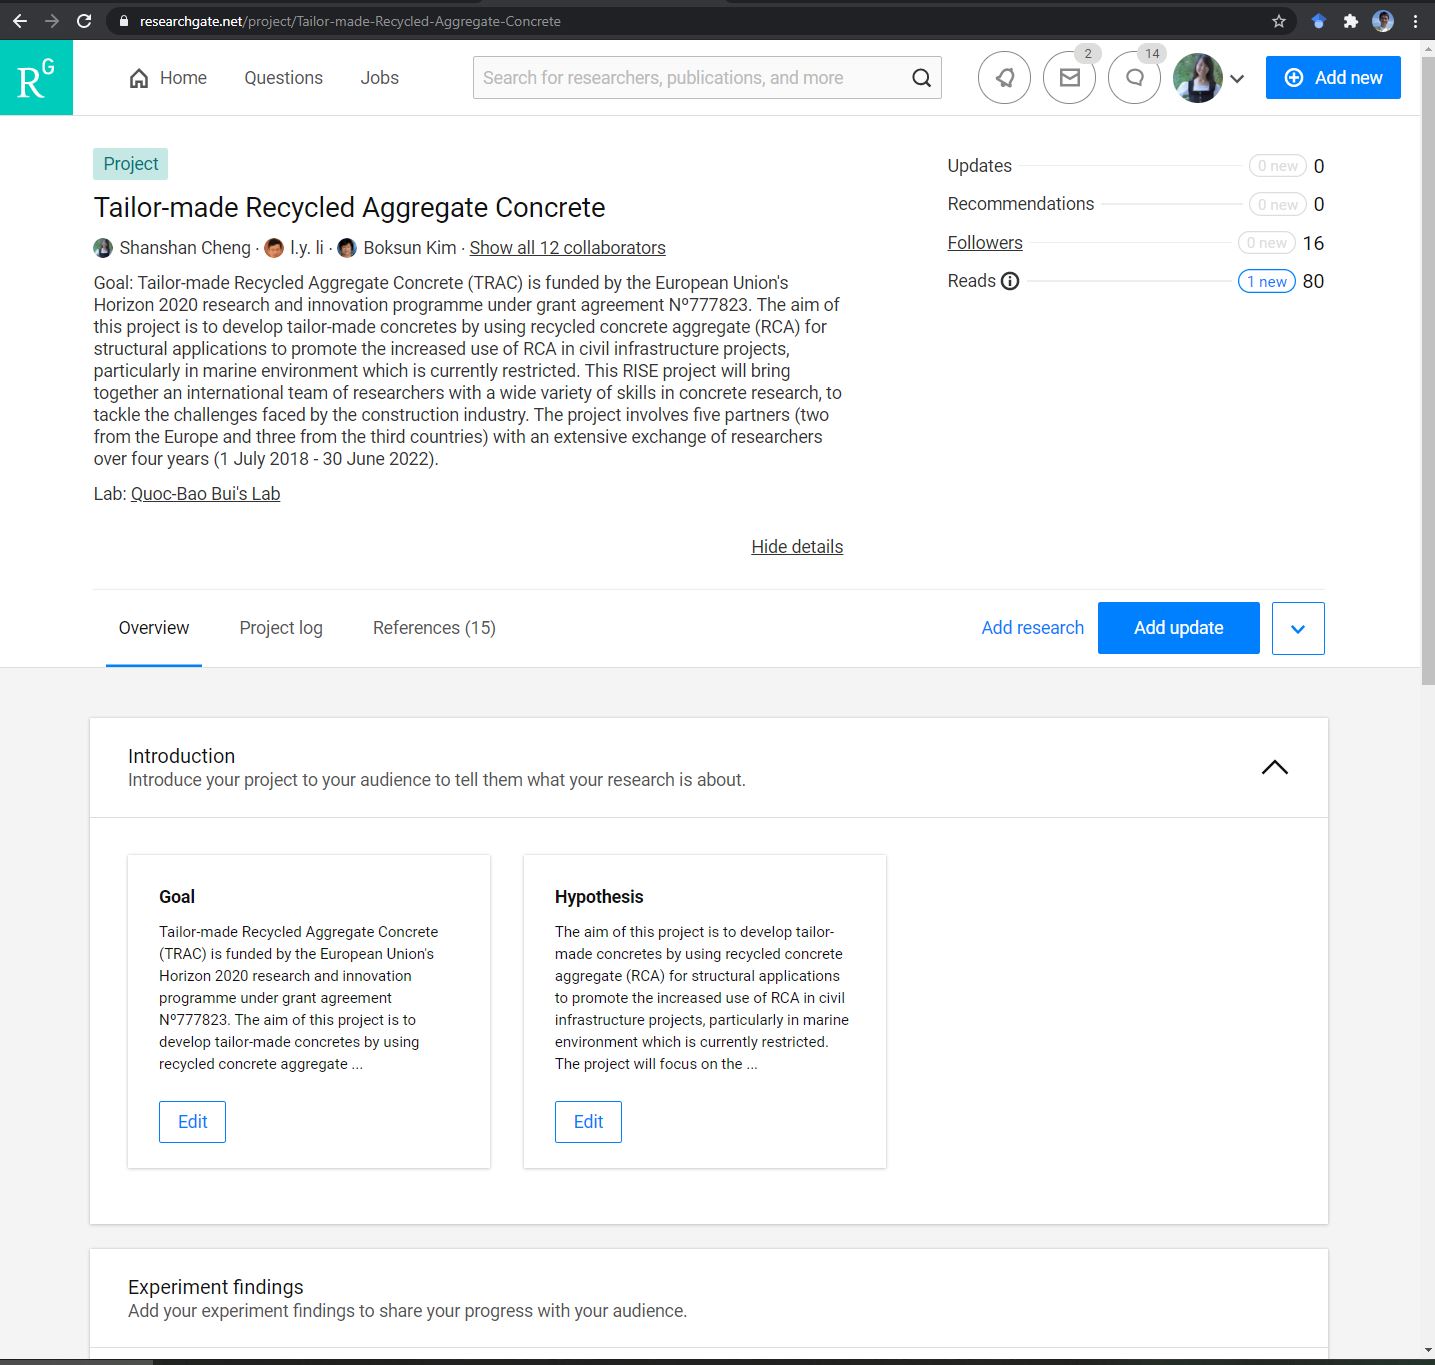Screen dimensions: 1435x1365
Task: Click Hide details link
Action: 797,547
